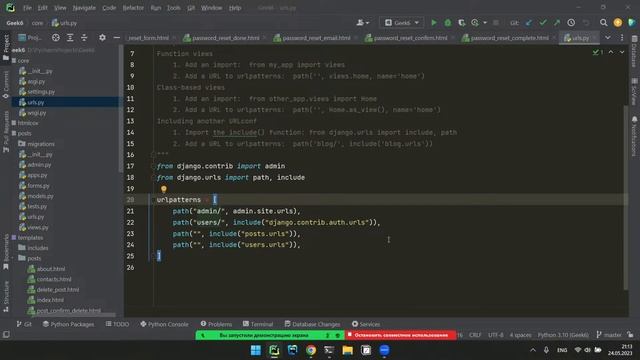Run the Geek6 configuration with green play button
The height and width of the screenshot is (360, 640).
(x=434, y=23)
